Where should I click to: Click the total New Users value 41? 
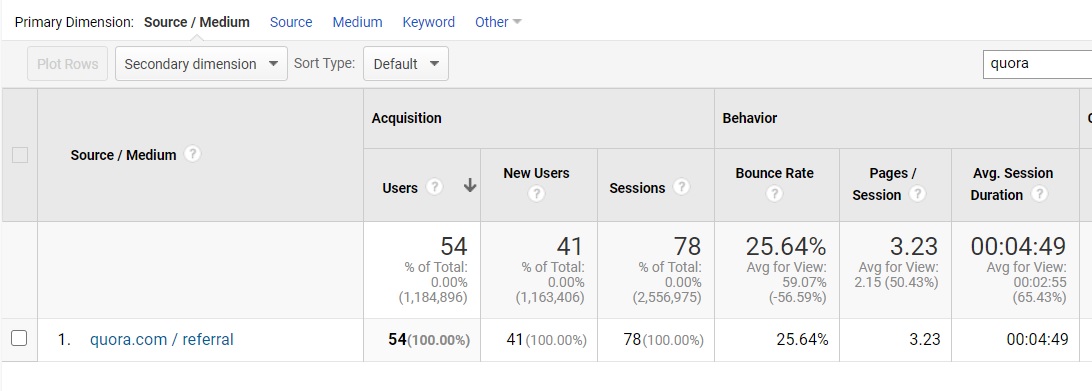(570, 246)
